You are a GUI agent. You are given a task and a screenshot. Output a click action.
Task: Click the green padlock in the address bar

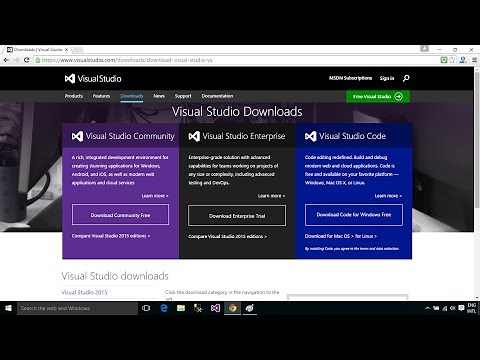[38, 60]
